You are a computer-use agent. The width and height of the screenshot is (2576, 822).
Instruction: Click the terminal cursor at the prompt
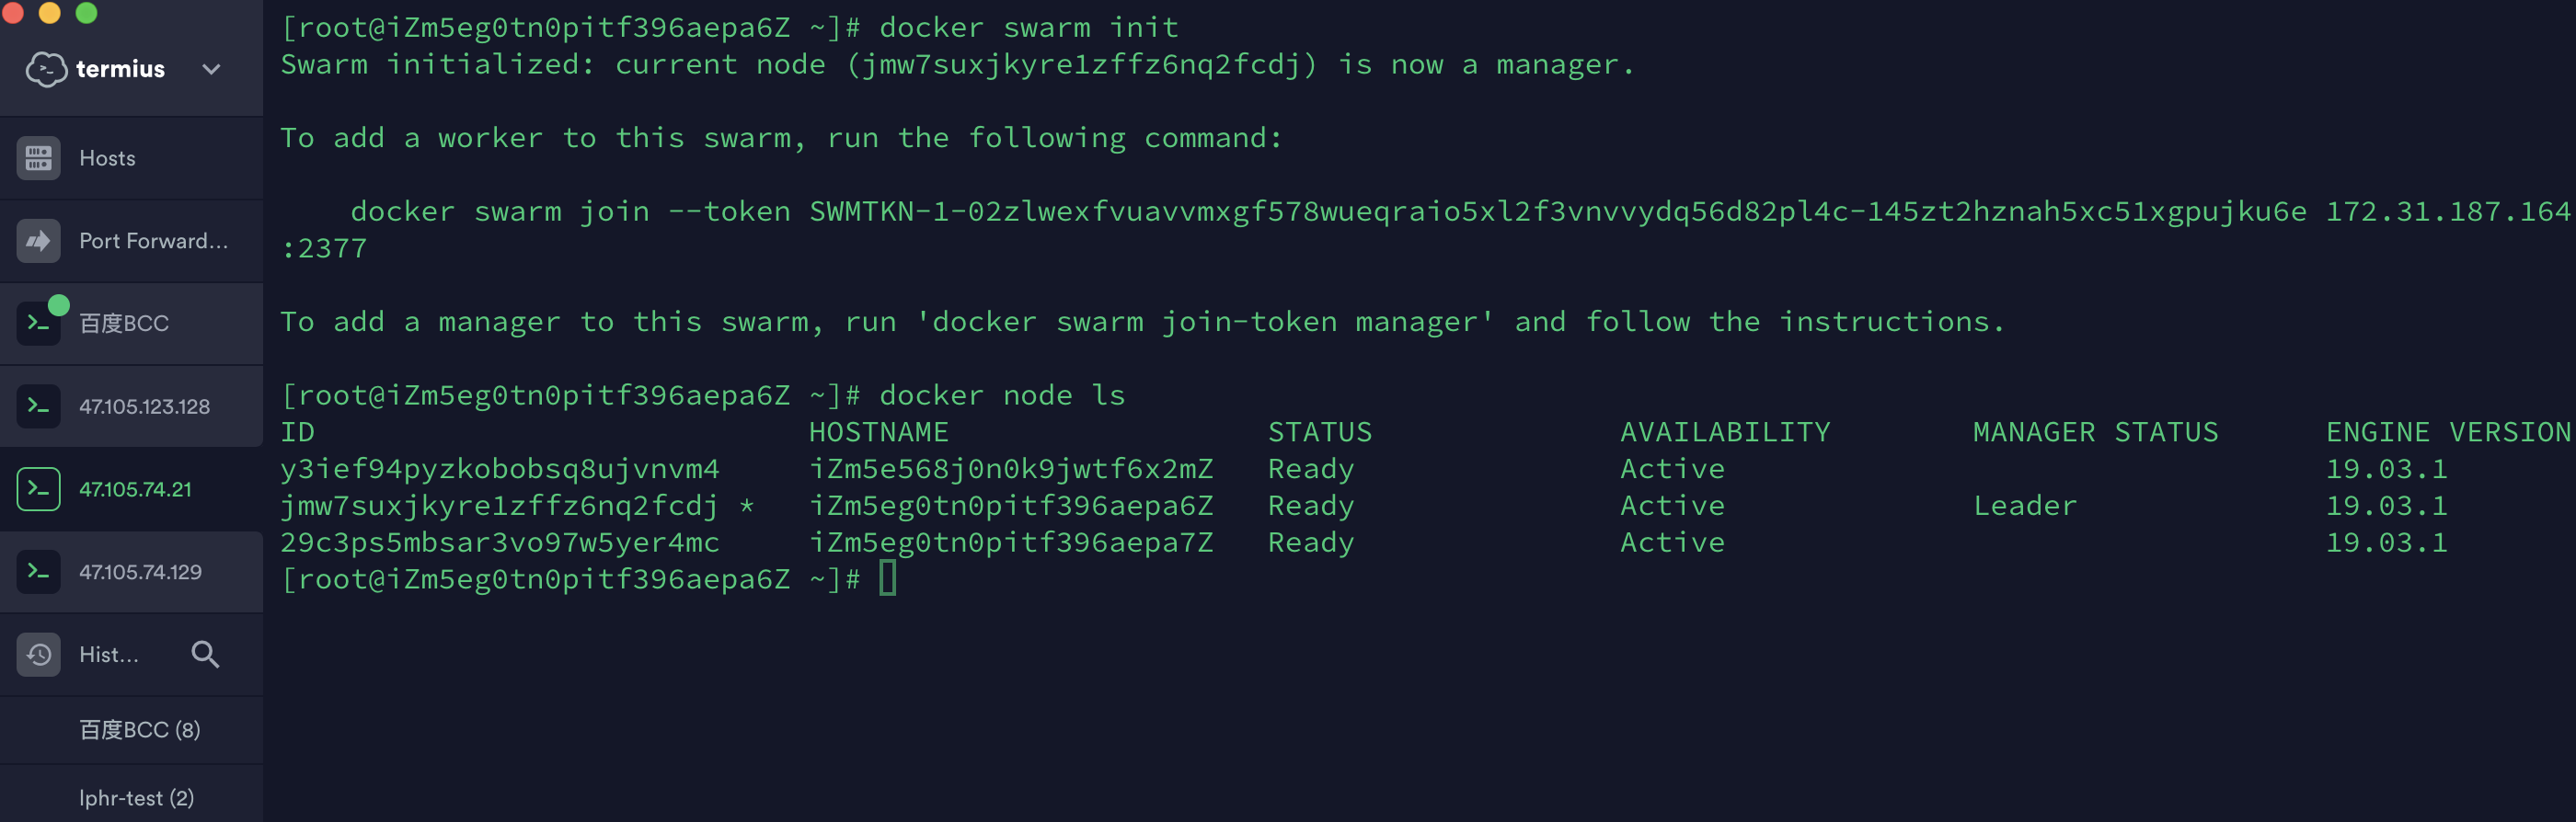888,579
